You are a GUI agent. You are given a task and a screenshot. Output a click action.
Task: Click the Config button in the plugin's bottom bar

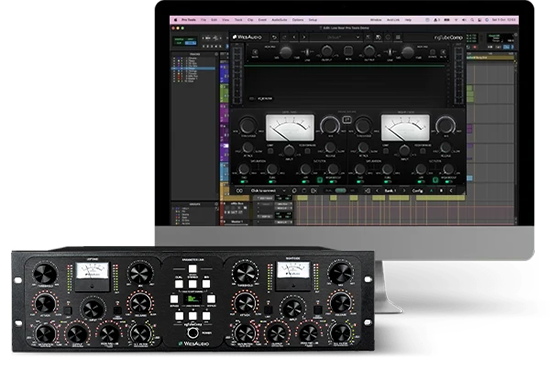[417, 190]
